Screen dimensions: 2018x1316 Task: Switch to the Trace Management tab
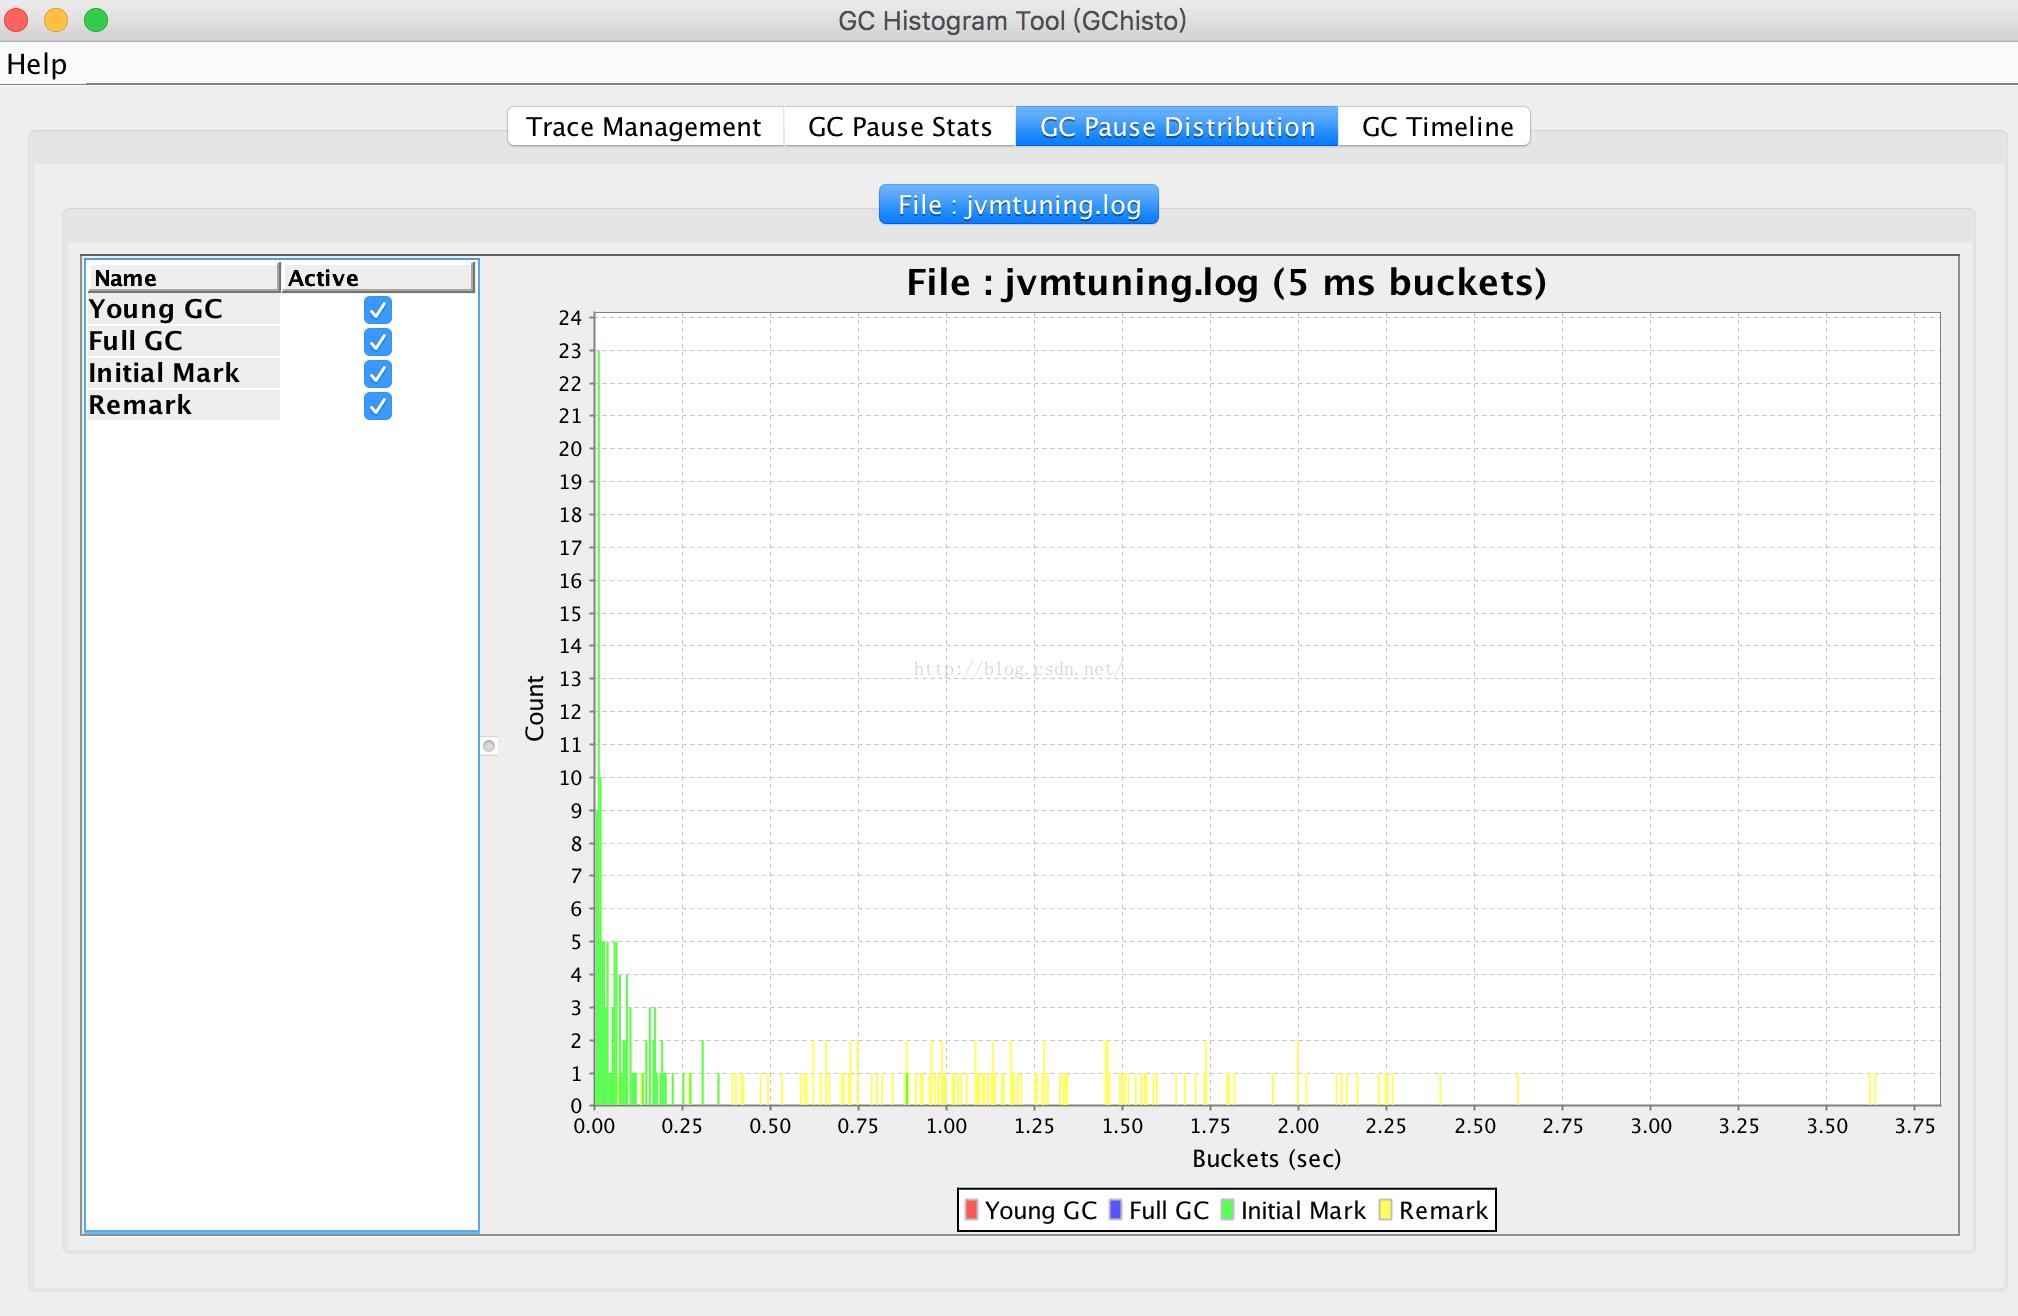click(645, 127)
